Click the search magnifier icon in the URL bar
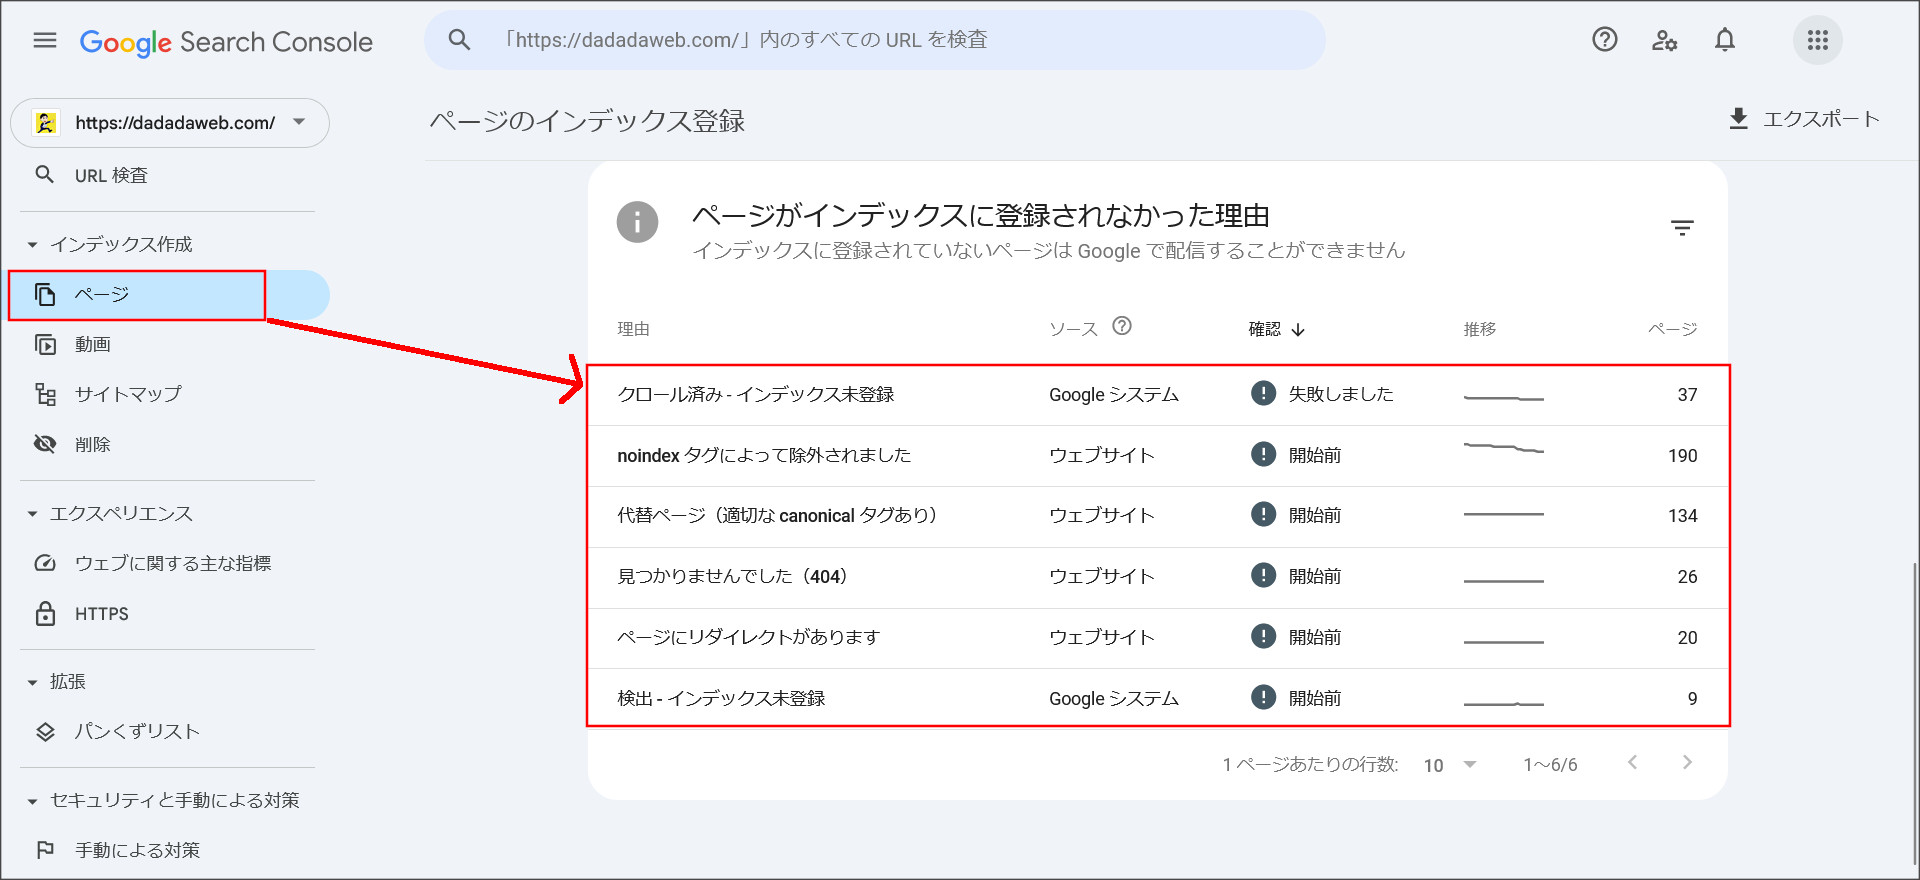 [x=459, y=40]
